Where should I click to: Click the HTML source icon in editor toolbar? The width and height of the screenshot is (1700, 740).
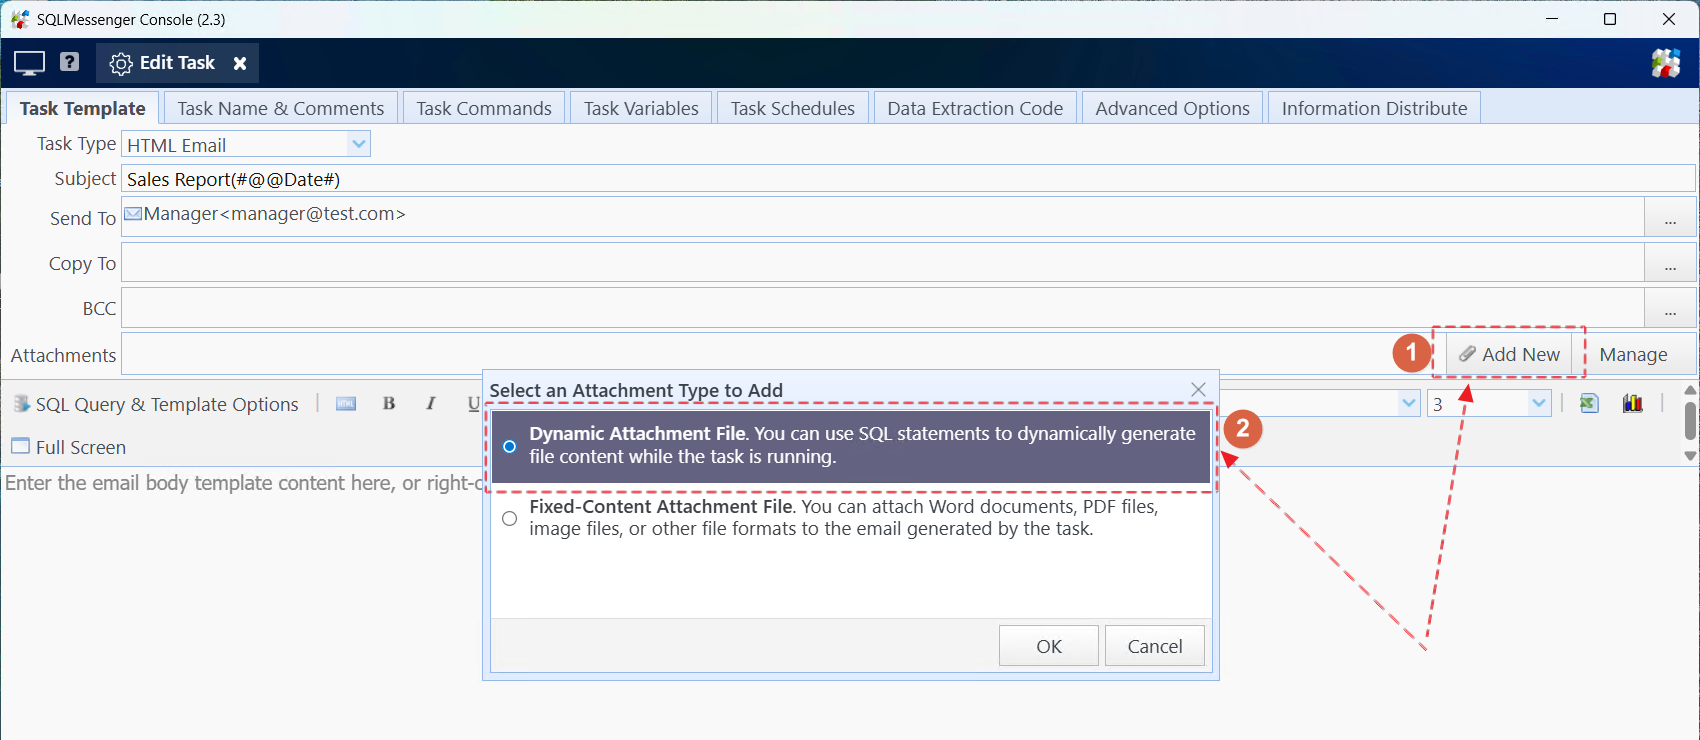coord(346,404)
